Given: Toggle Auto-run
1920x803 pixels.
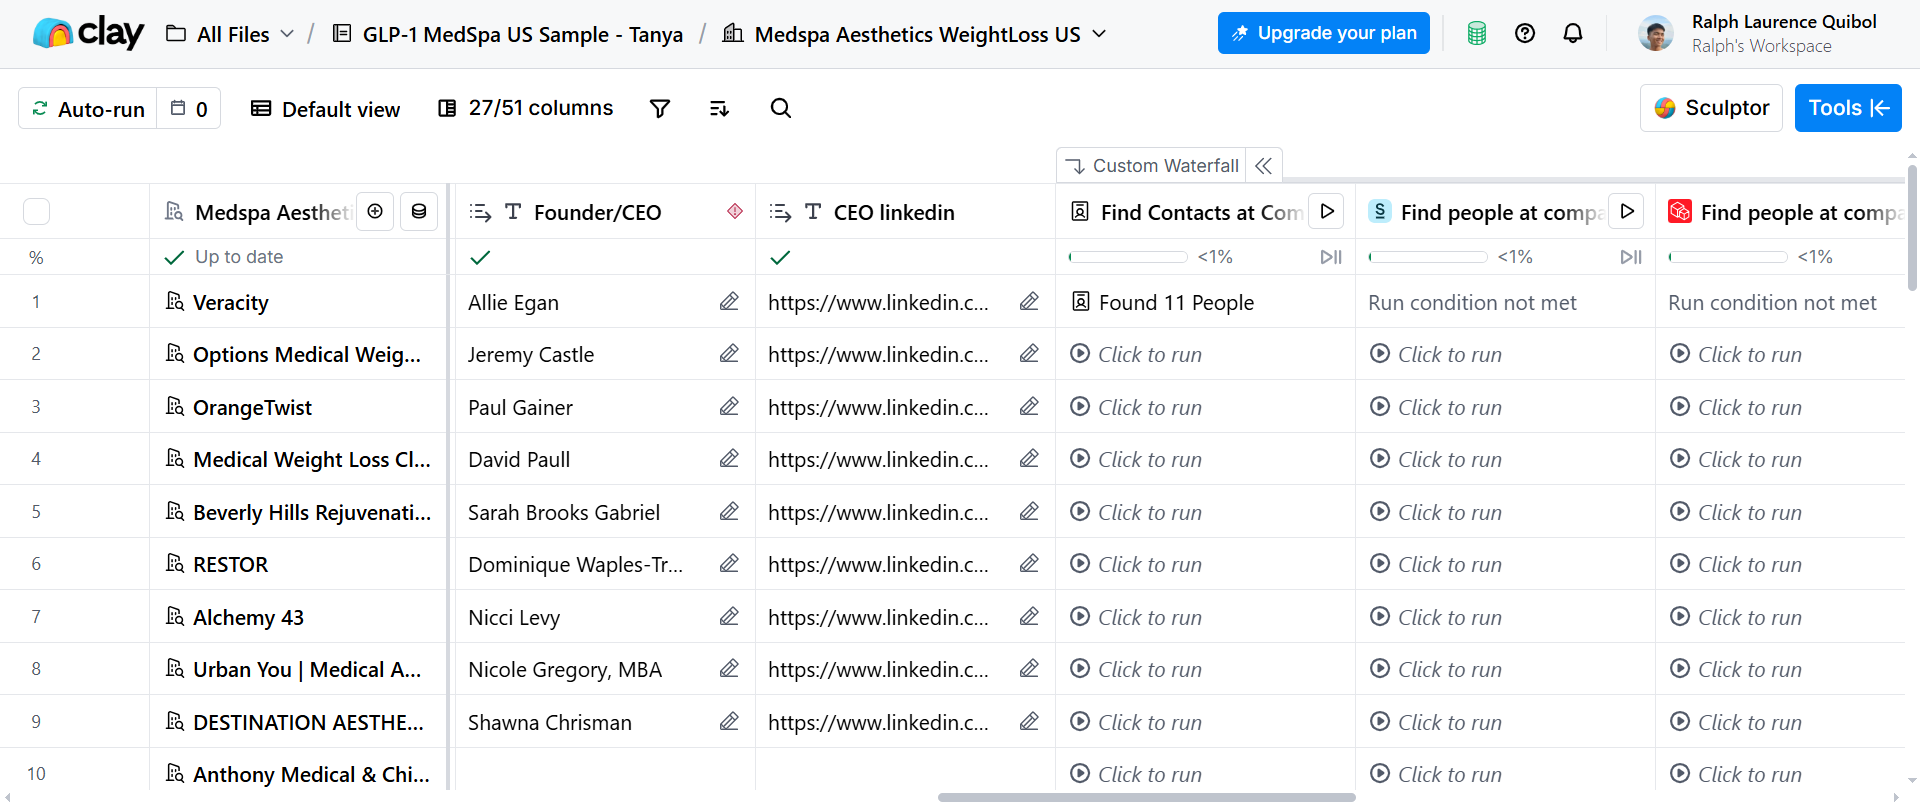Looking at the screenshot, I should [x=88, y=108].
